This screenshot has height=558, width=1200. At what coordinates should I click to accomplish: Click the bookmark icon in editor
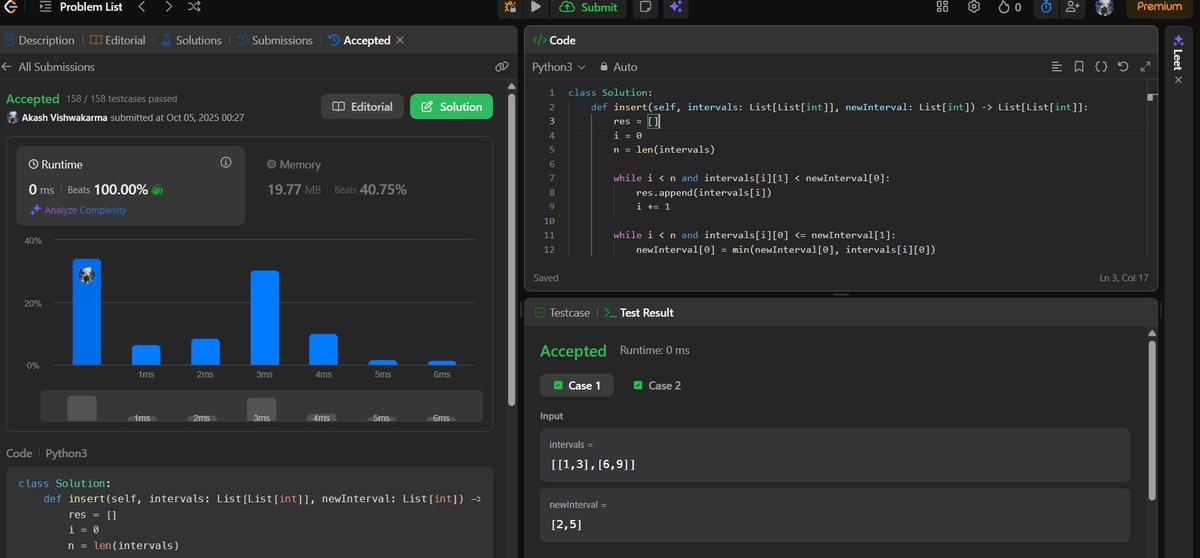1079,67
